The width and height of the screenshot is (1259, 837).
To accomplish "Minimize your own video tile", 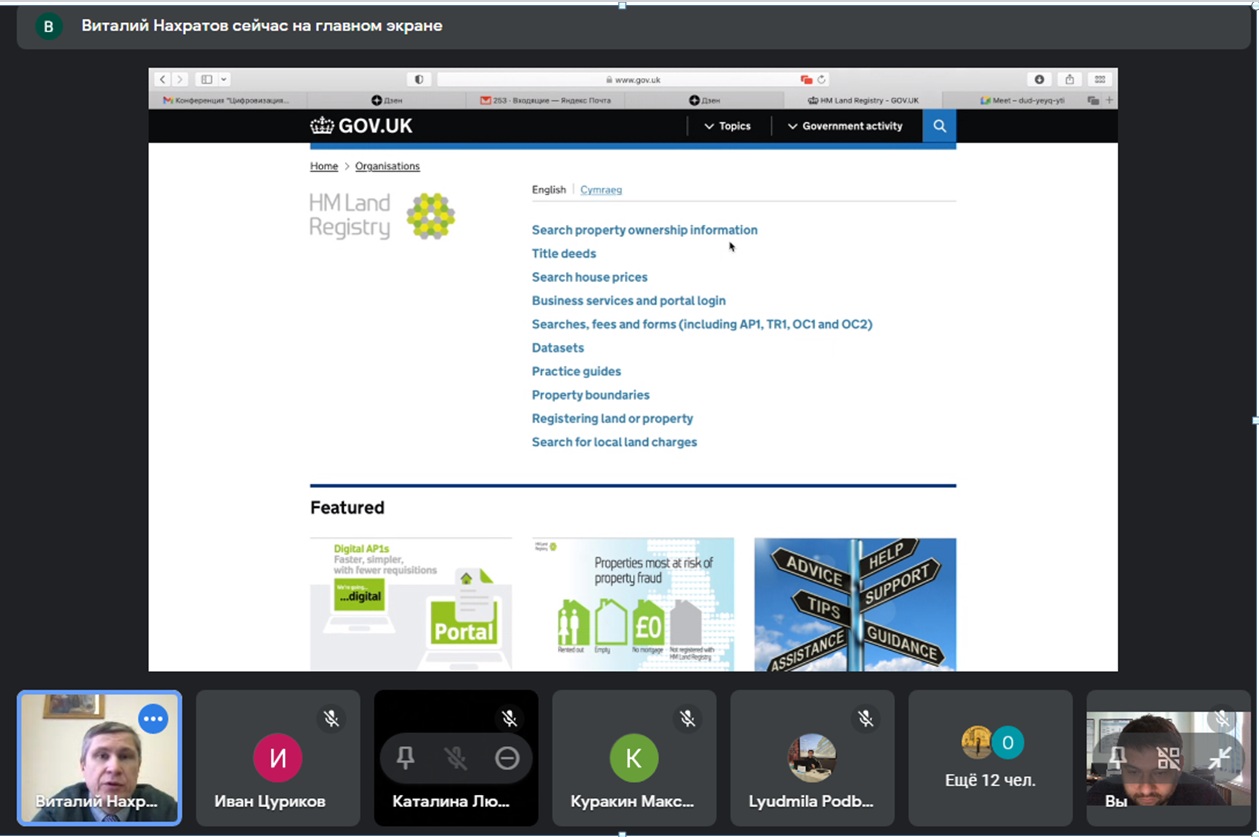I will [x=1219, y=758].
